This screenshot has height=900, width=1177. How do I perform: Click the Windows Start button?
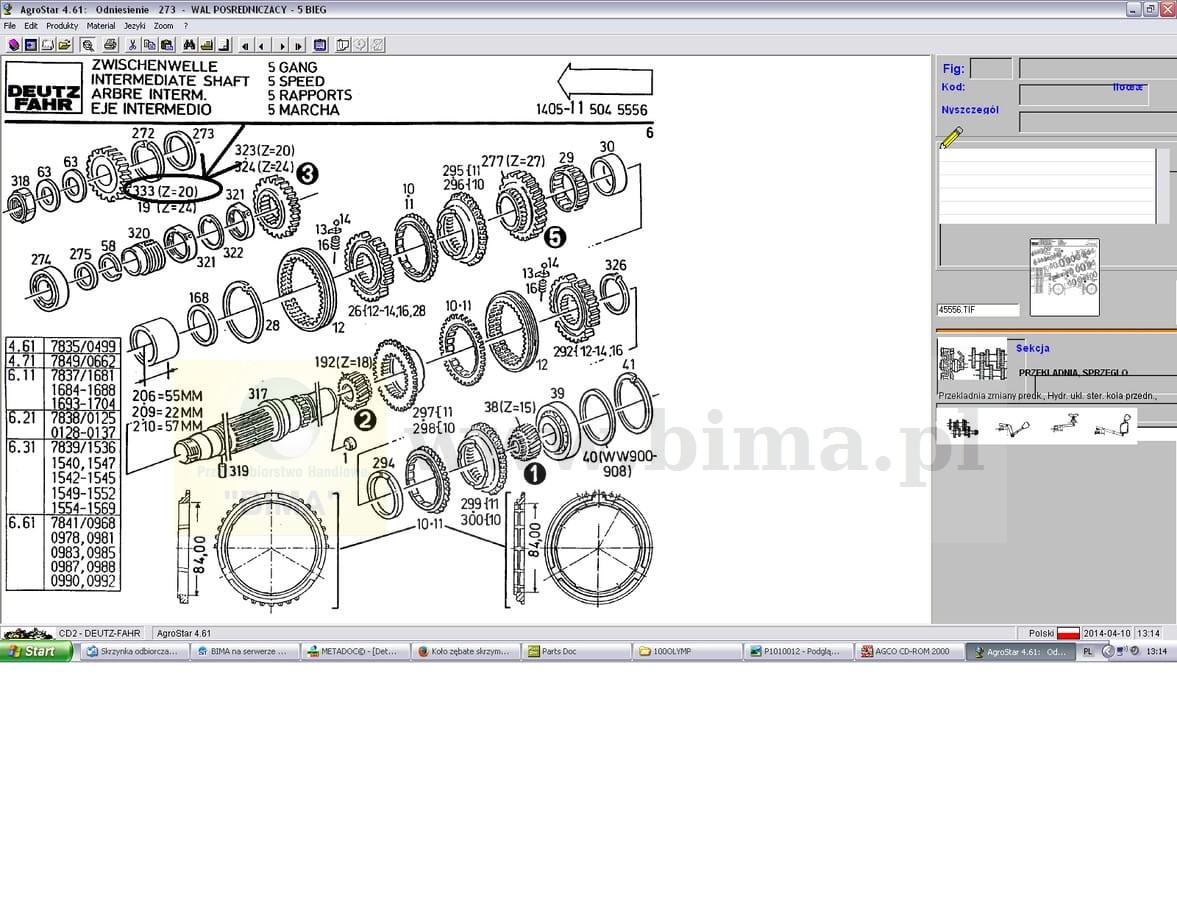point(37,651)
